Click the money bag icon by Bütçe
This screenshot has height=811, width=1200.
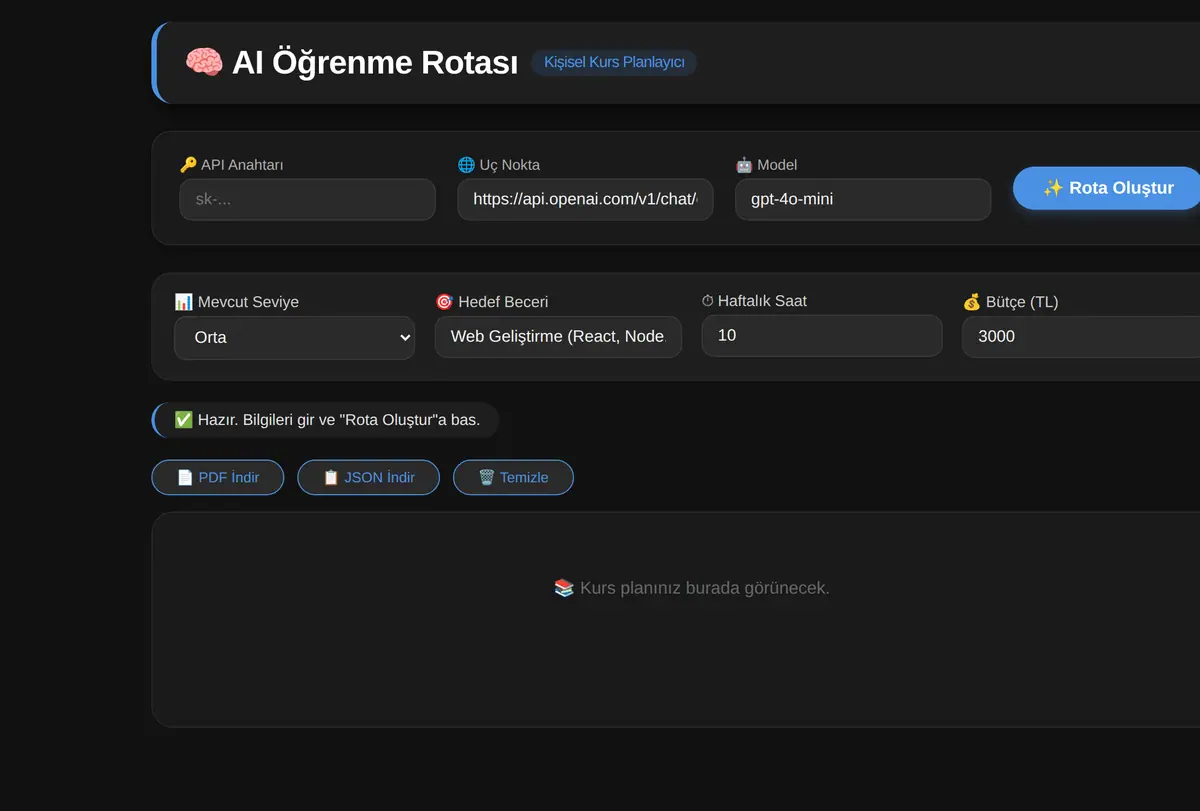tap(972, 301)
